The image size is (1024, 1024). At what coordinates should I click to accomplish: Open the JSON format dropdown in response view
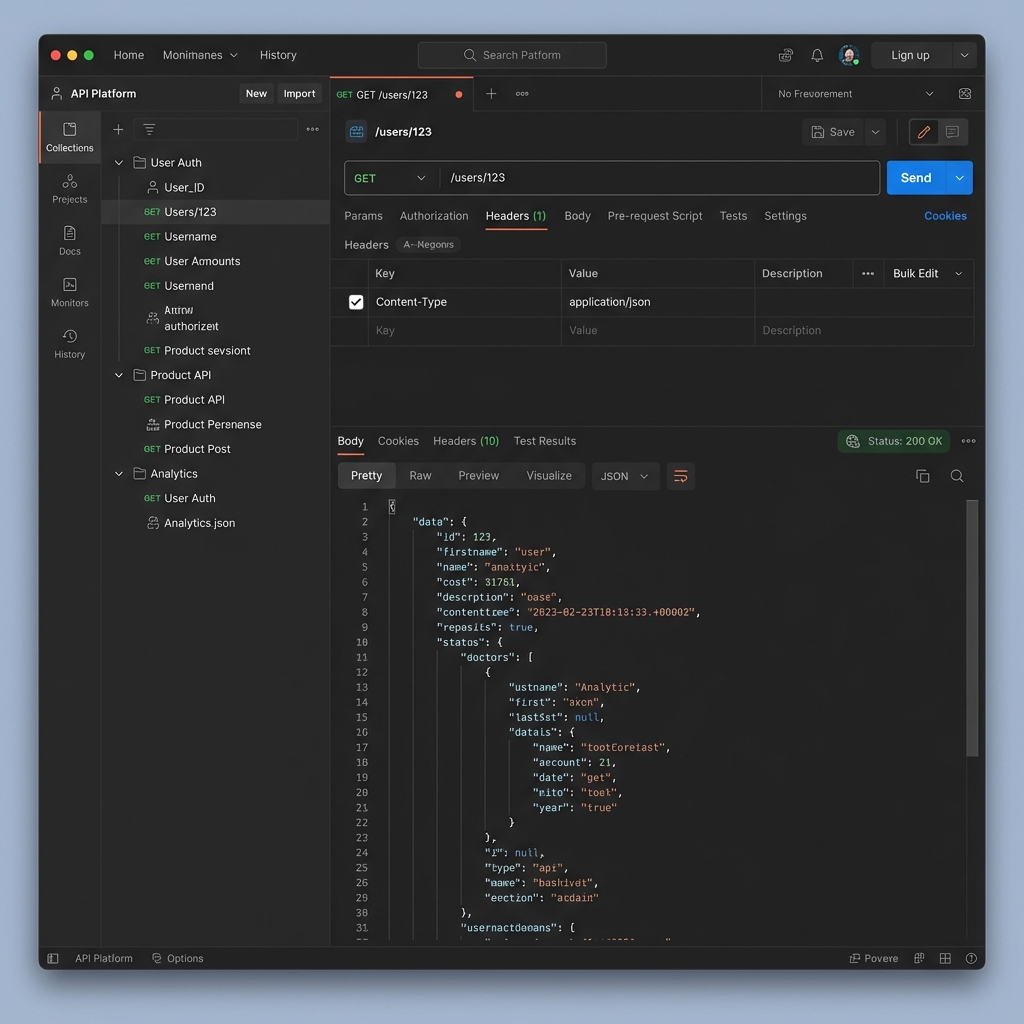point(624,476)
